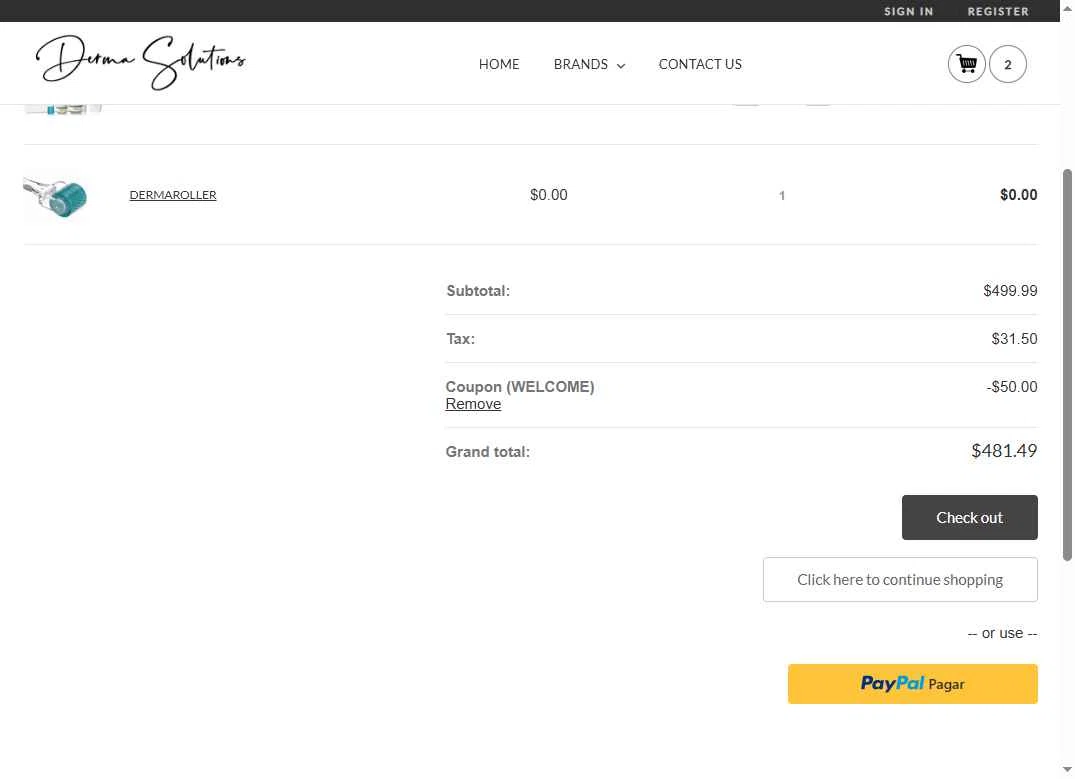Click Sign In in the top bar
The image size is (1075, 779).
[908, 11]
